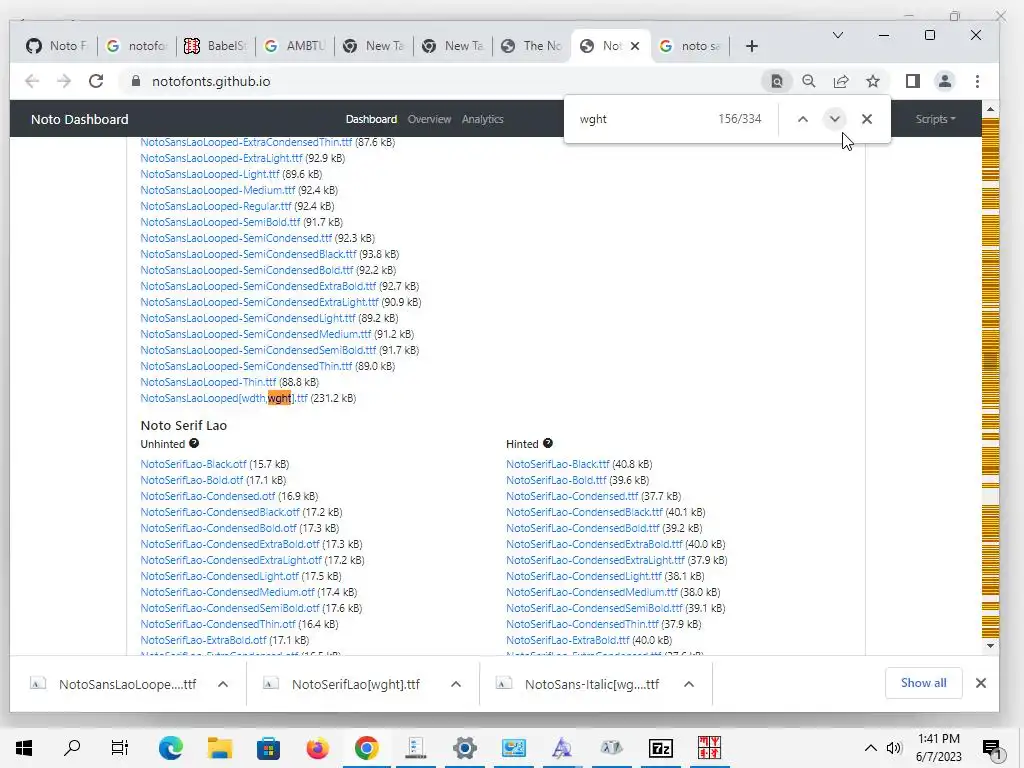Open Firefox from taskbar

[317, 748]
